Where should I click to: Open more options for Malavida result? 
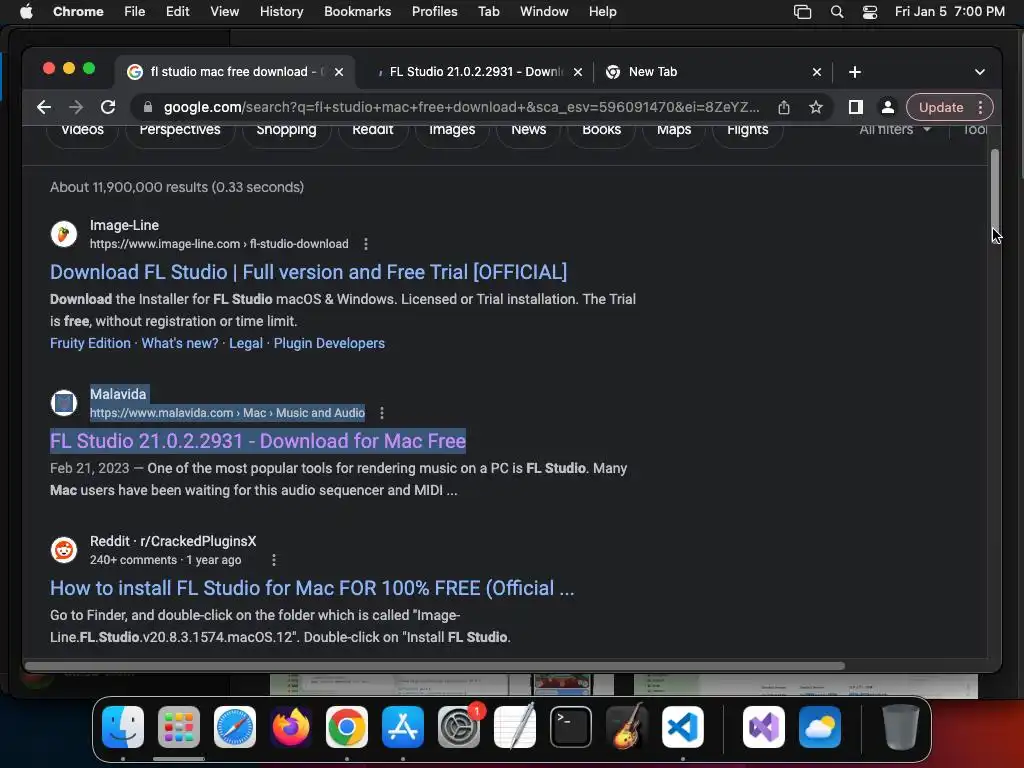(x=382, y=413)
